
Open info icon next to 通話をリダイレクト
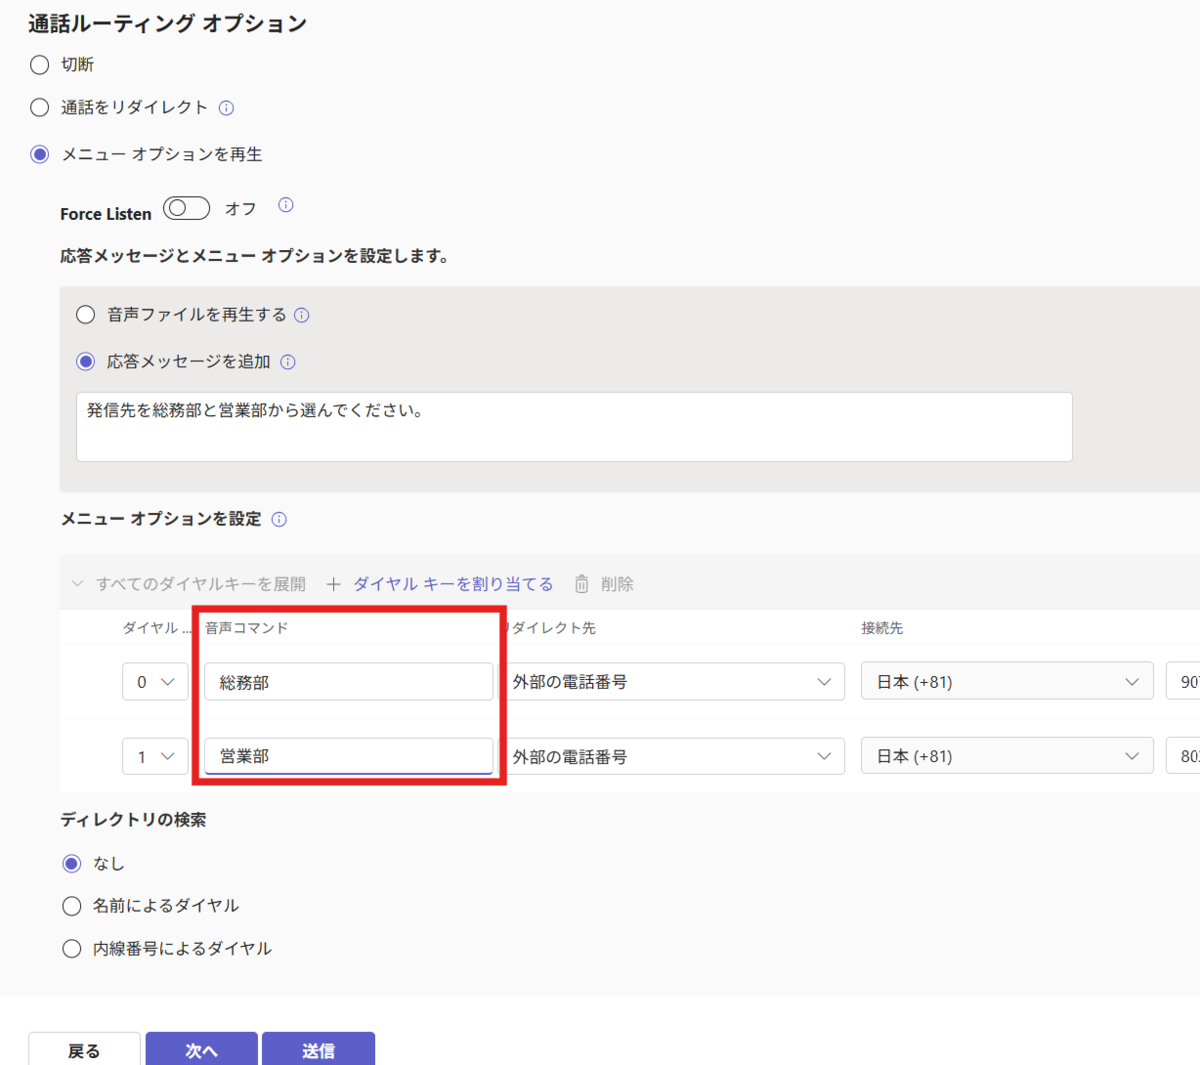click(226, 108)
